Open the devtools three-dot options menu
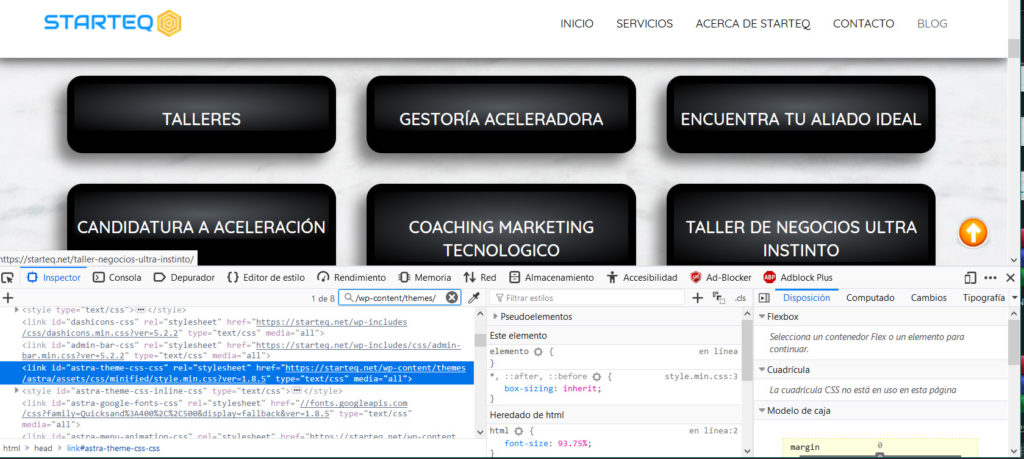This screenshot has width=1024, height=459. [990, 277]
